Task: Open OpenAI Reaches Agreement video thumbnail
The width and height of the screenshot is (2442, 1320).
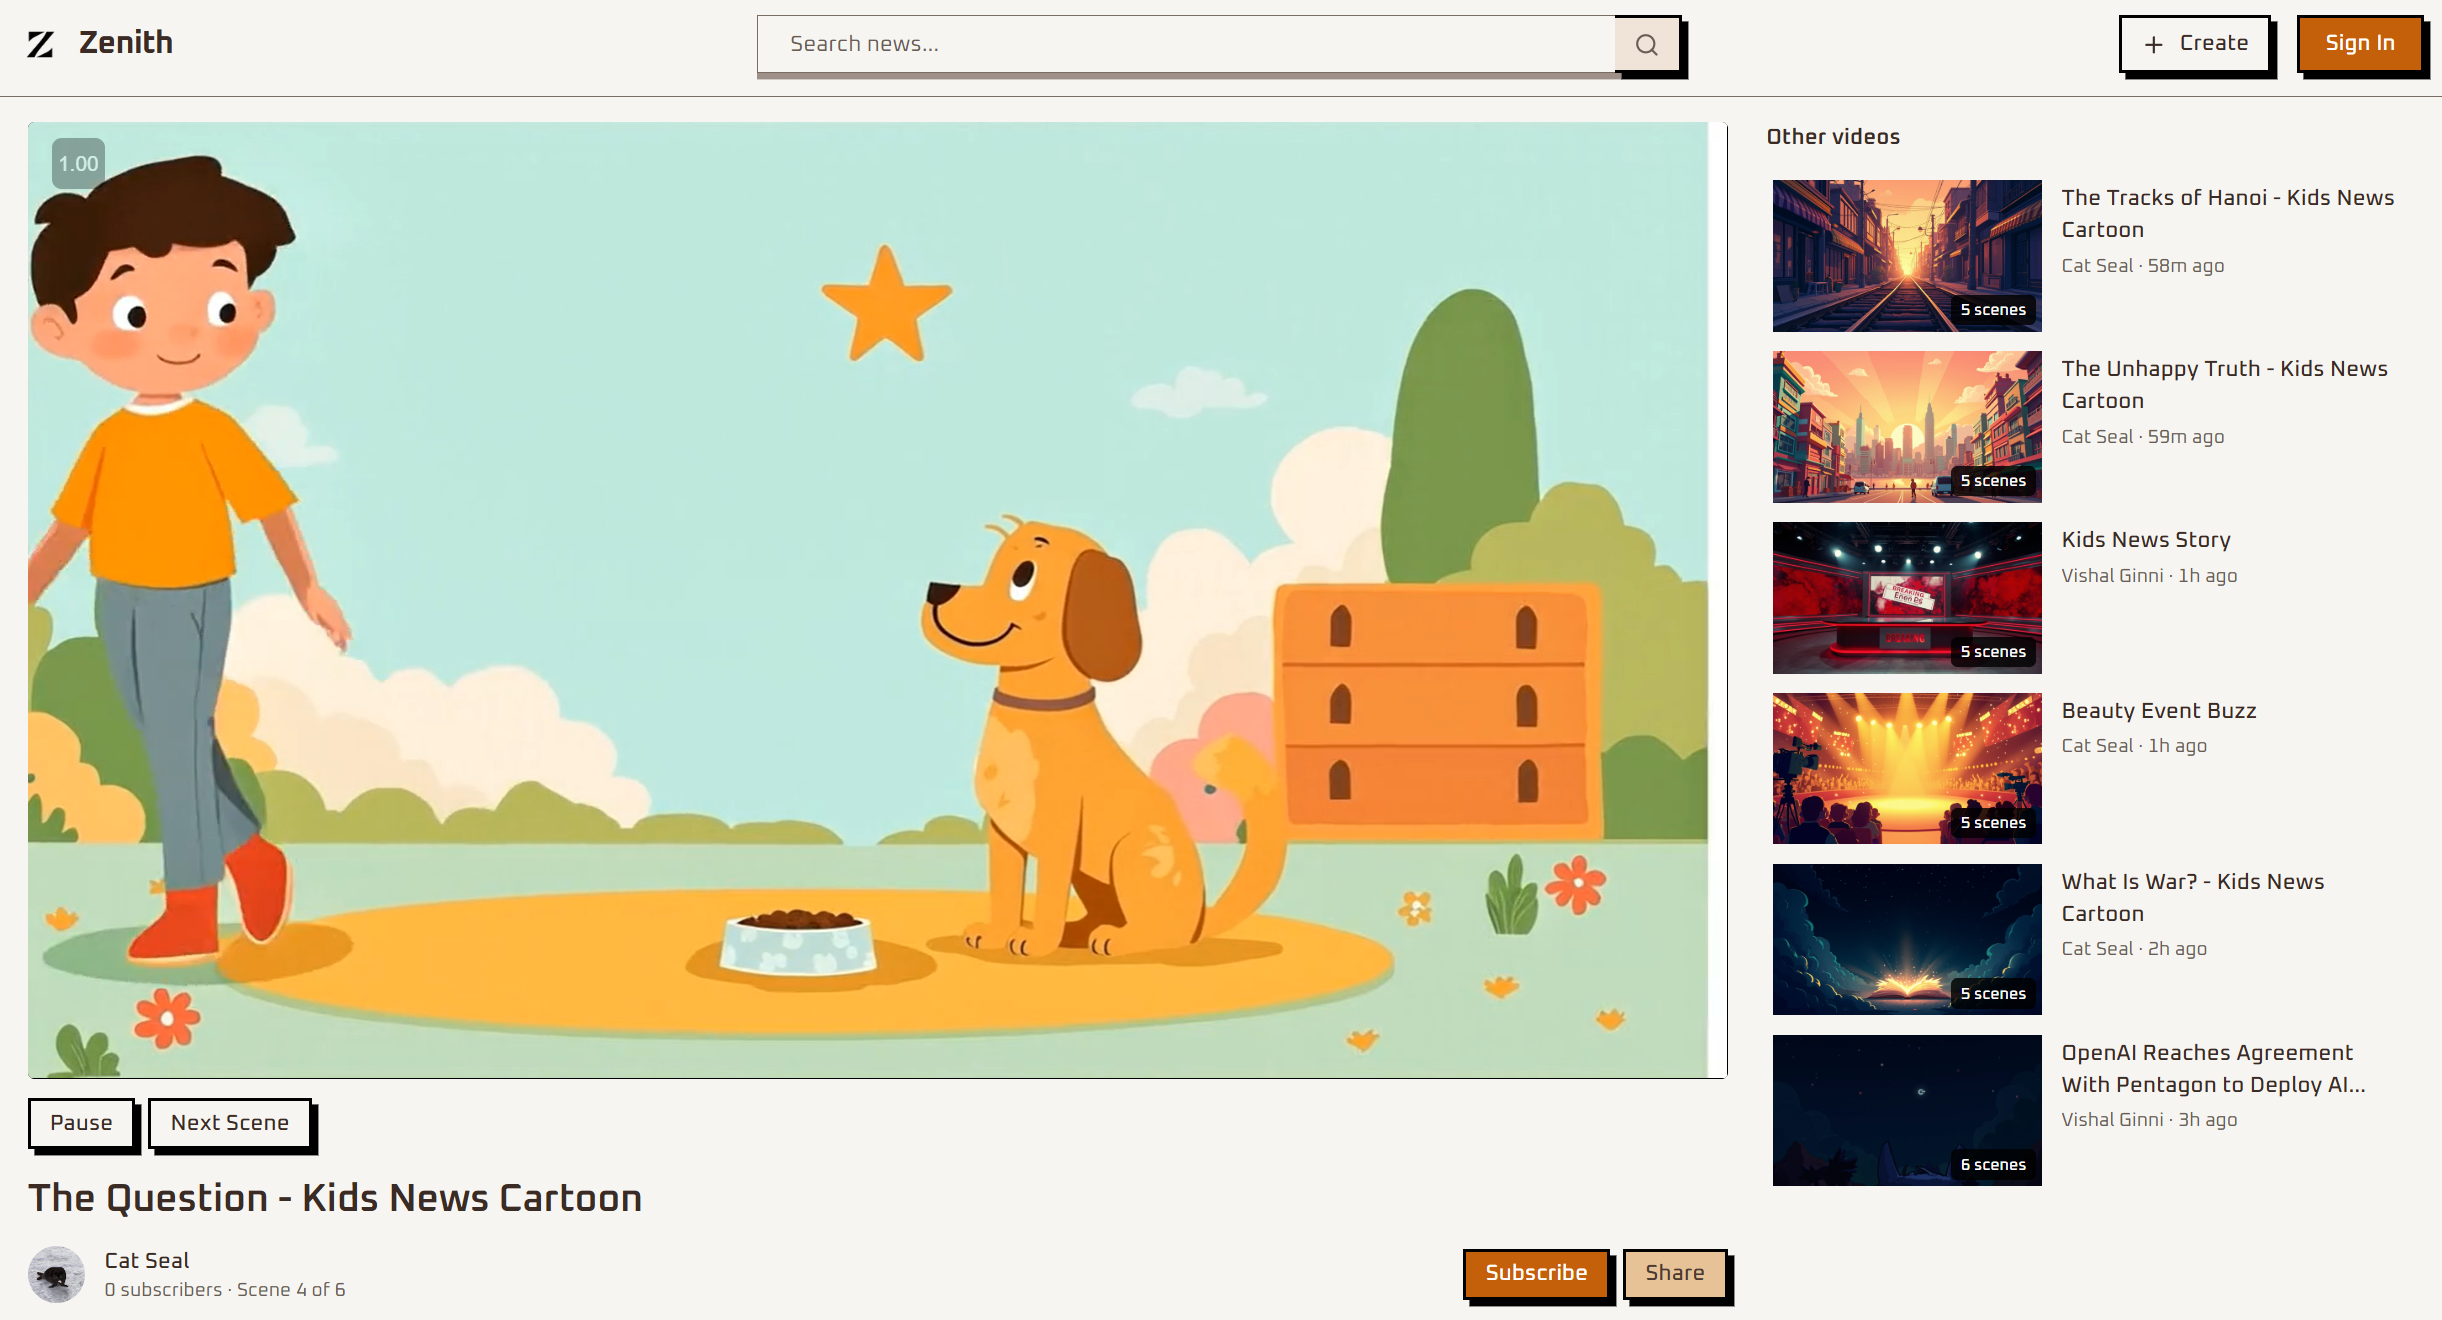Action: click(1906, 1110)
